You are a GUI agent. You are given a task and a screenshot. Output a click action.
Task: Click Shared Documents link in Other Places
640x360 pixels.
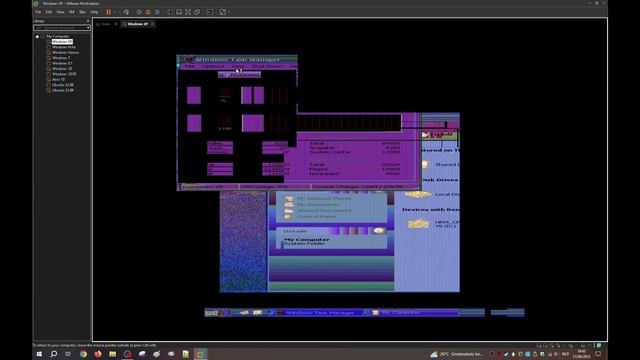[324, 211]
